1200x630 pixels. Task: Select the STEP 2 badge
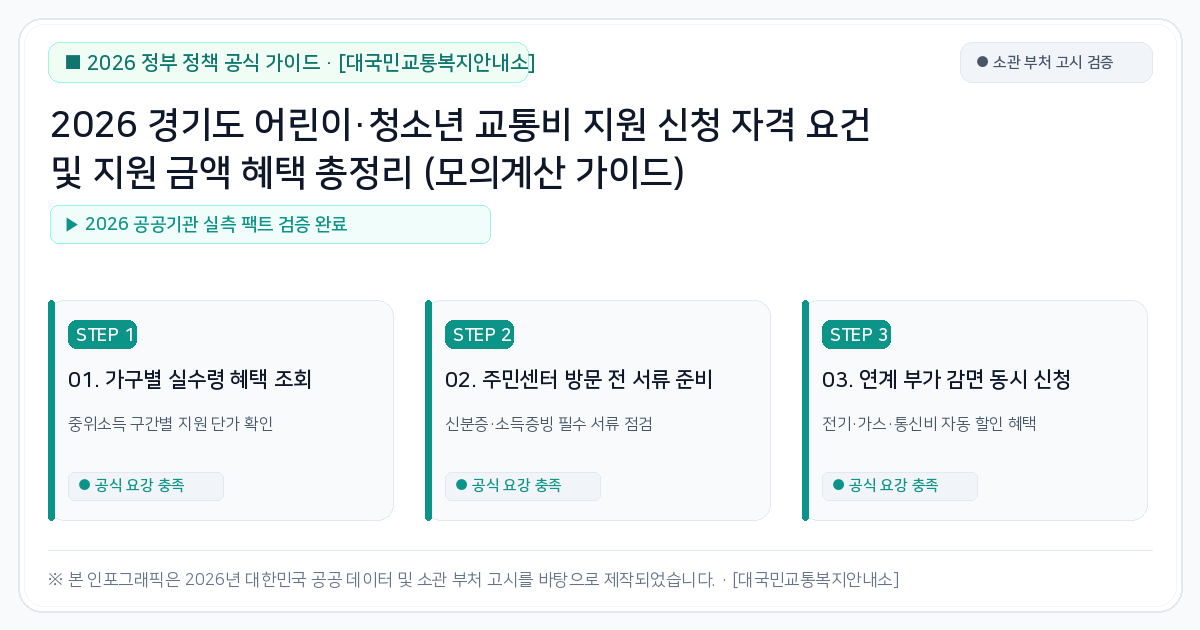click(x=479, y=335)
